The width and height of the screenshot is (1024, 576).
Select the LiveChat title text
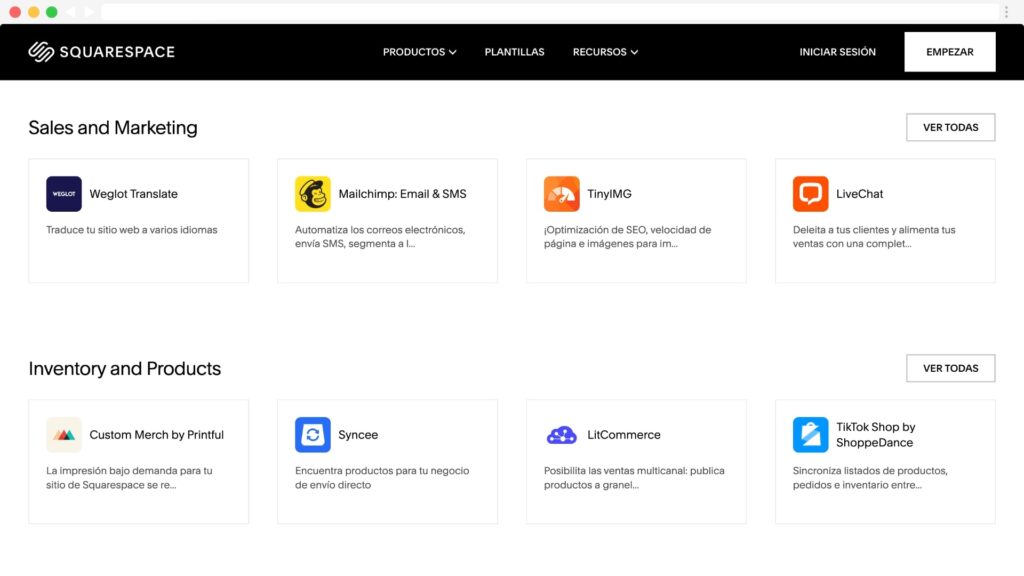click(859, 194)
